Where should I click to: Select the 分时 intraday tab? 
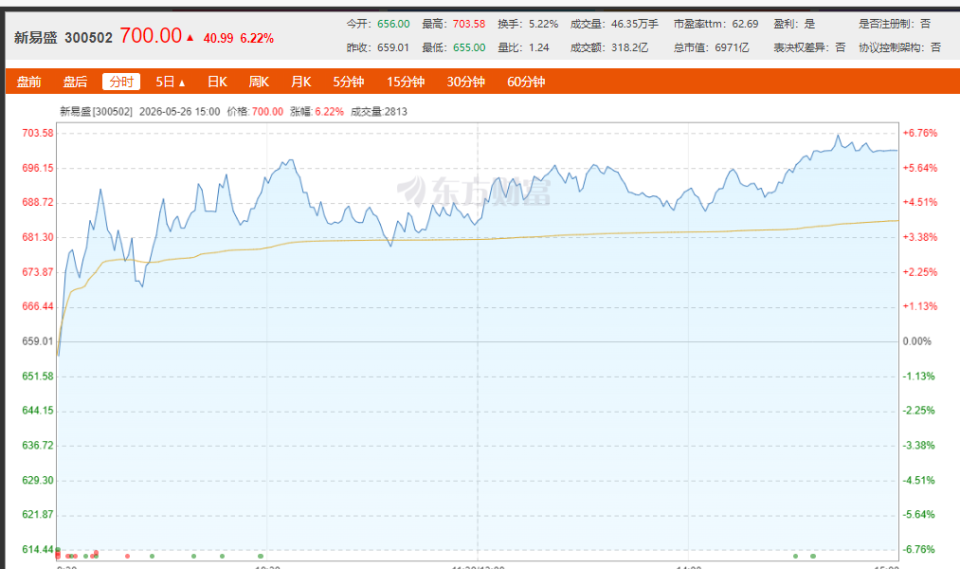point(121,81)
